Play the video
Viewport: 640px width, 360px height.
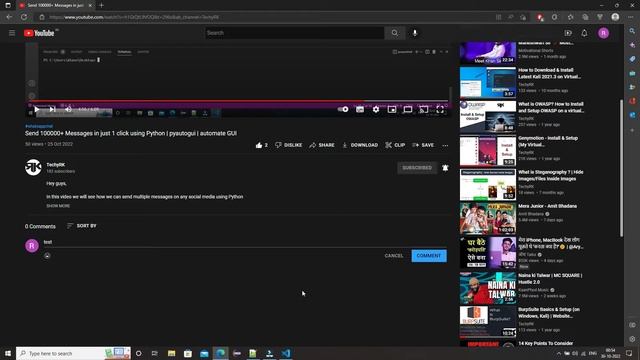tap(37, 109)
